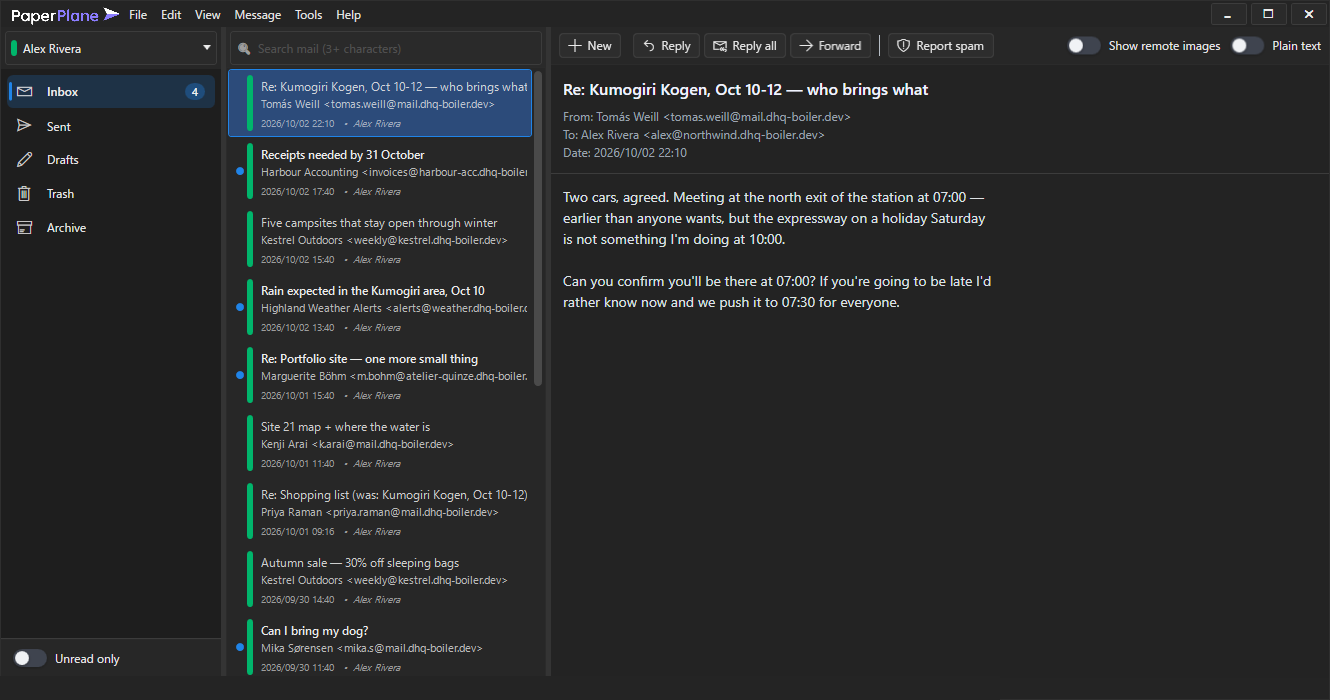Open the Message menu
1330x700 pixels.
(258, 15)
